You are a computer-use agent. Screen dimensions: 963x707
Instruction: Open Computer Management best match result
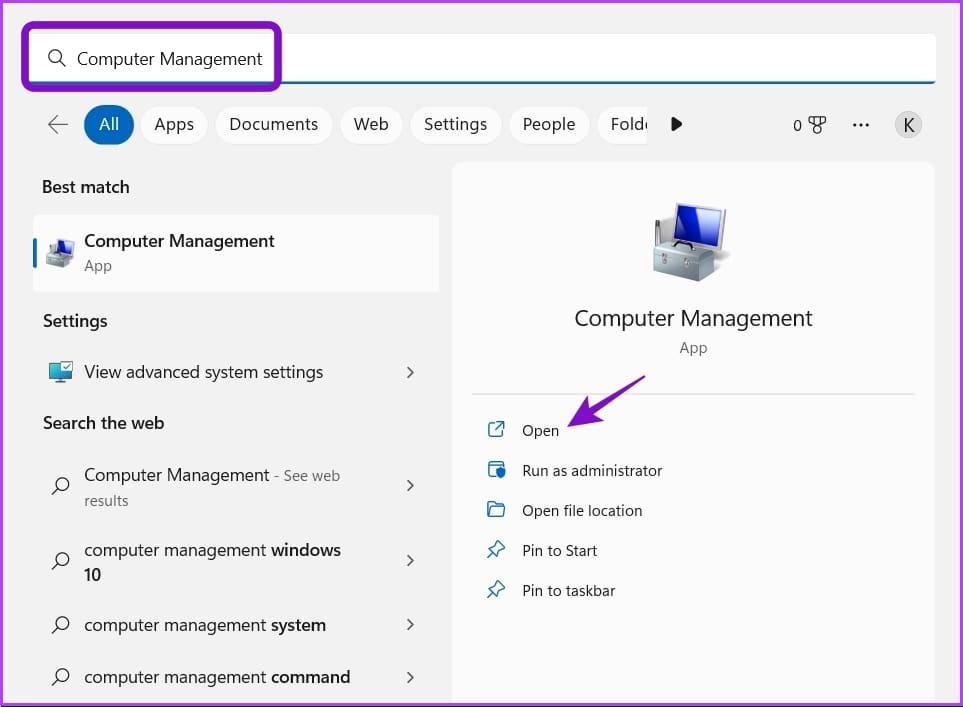(x=236, y=253)
